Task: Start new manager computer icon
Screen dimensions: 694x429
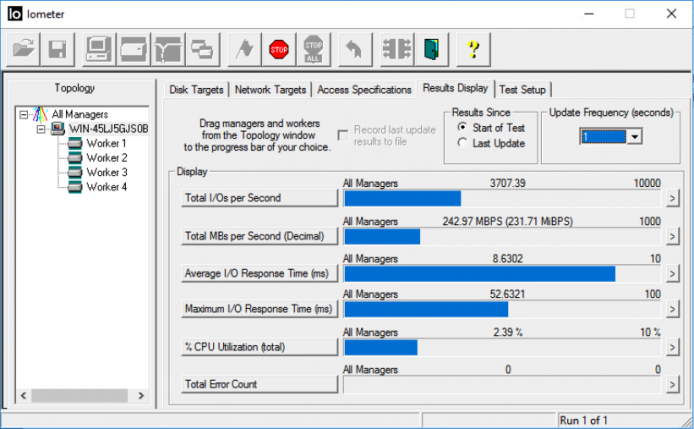Action: [99, 49]
